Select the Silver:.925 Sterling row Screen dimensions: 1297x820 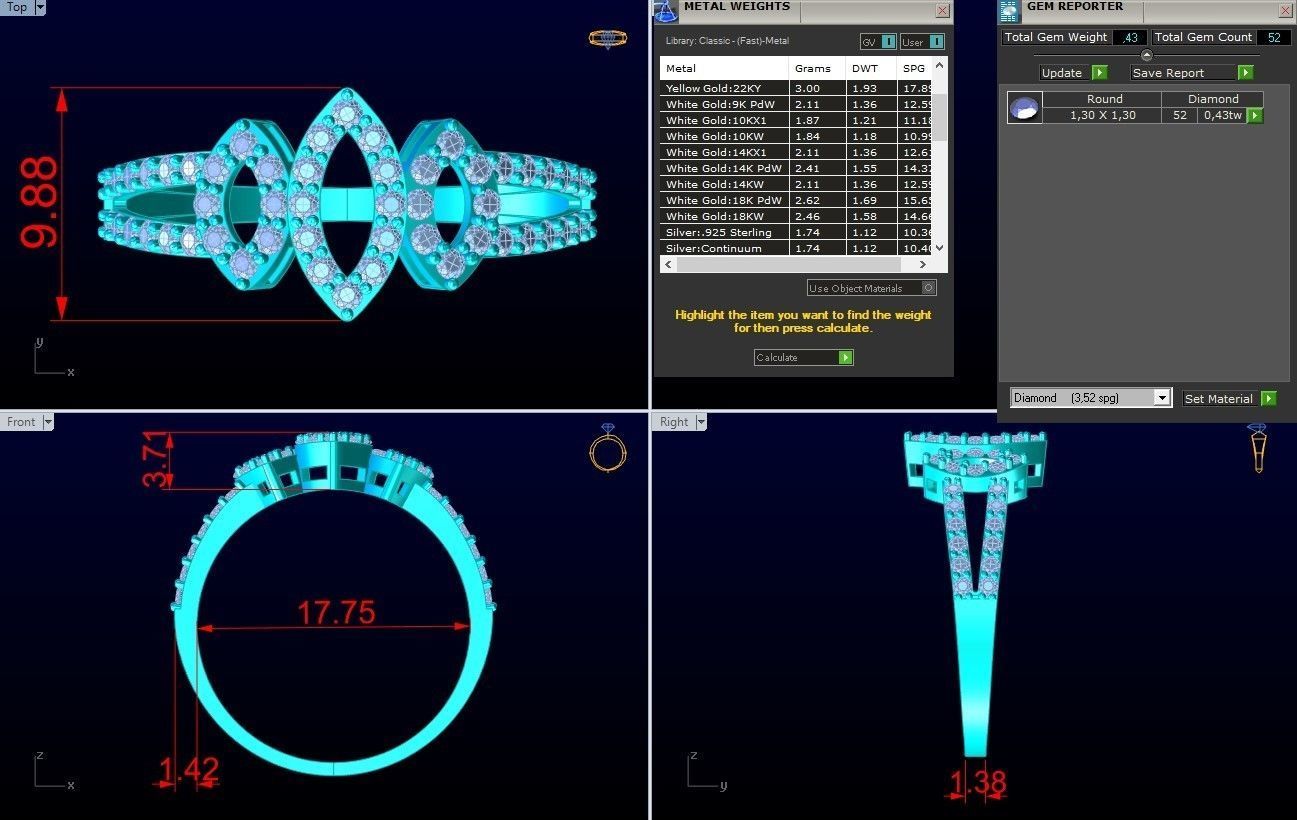796,232
